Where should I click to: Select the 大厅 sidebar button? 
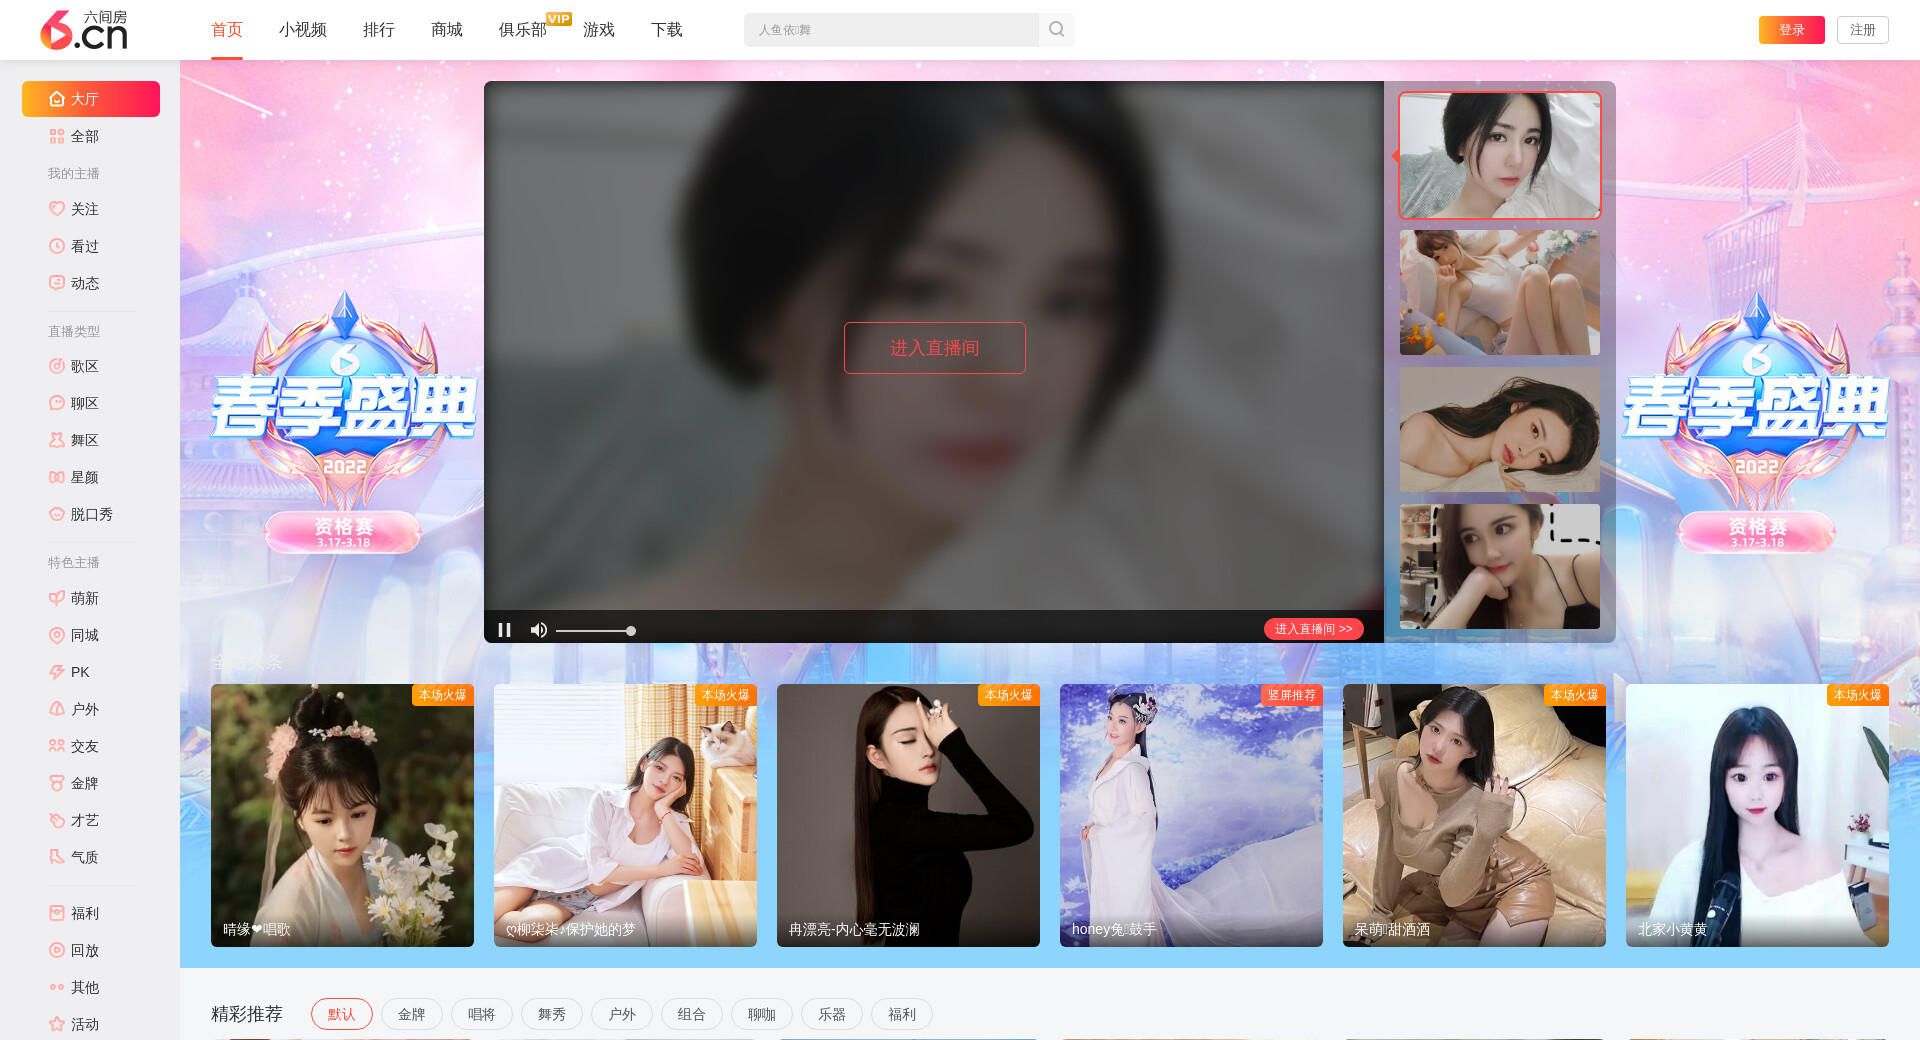pos(91,99)
